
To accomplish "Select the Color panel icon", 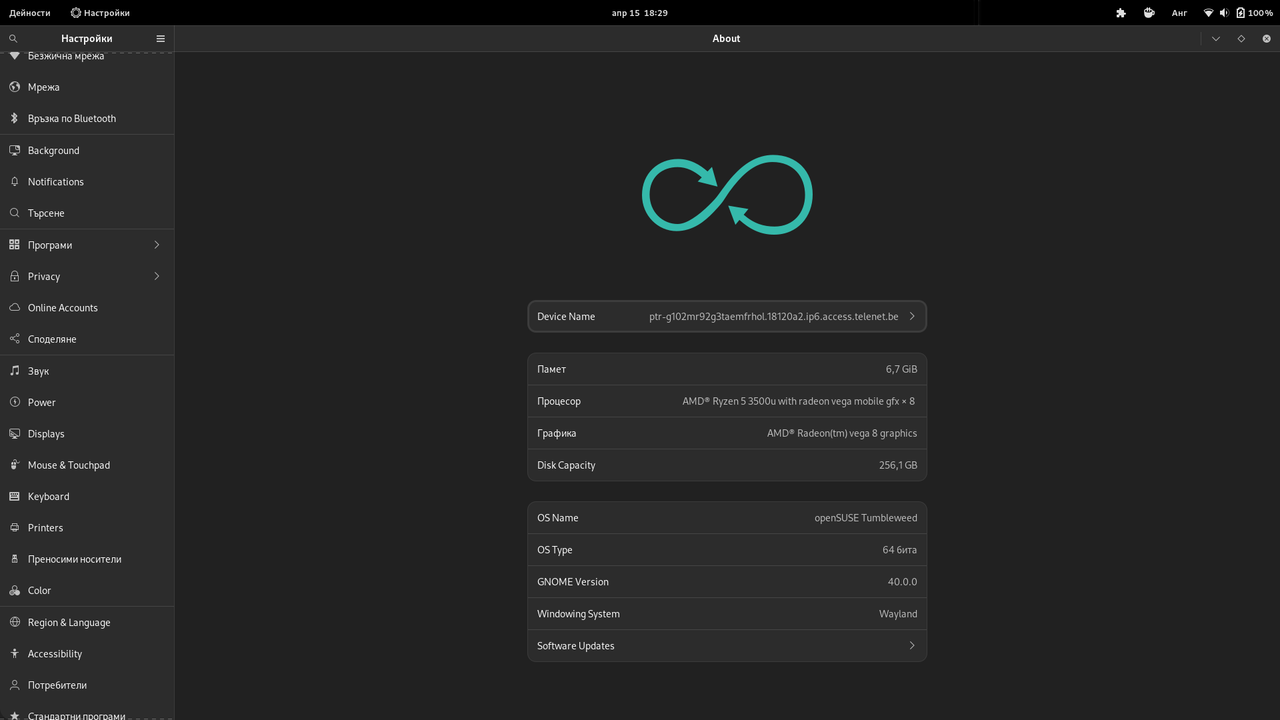I will (x=14, y=591).
